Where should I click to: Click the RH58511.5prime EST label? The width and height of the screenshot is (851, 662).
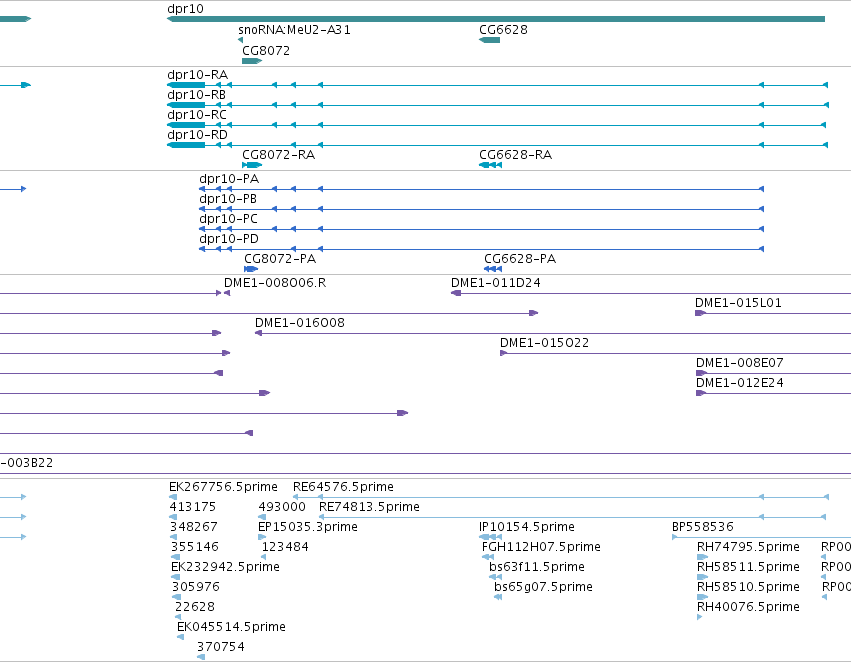tap(748, 568)
